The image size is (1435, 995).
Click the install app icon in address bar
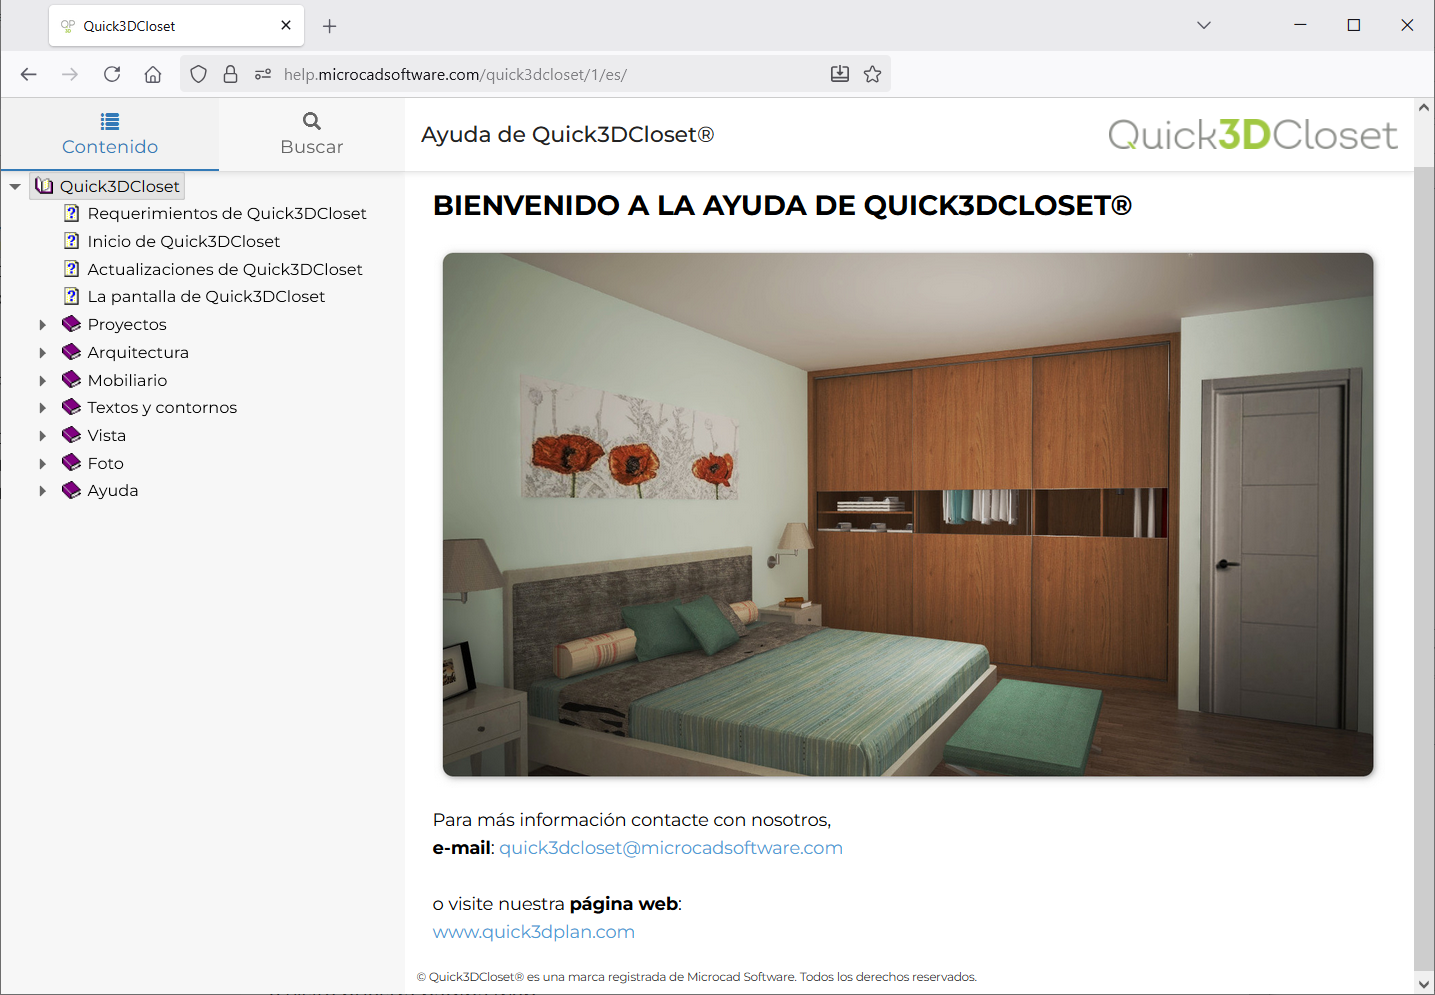click(x=840, y=74)
